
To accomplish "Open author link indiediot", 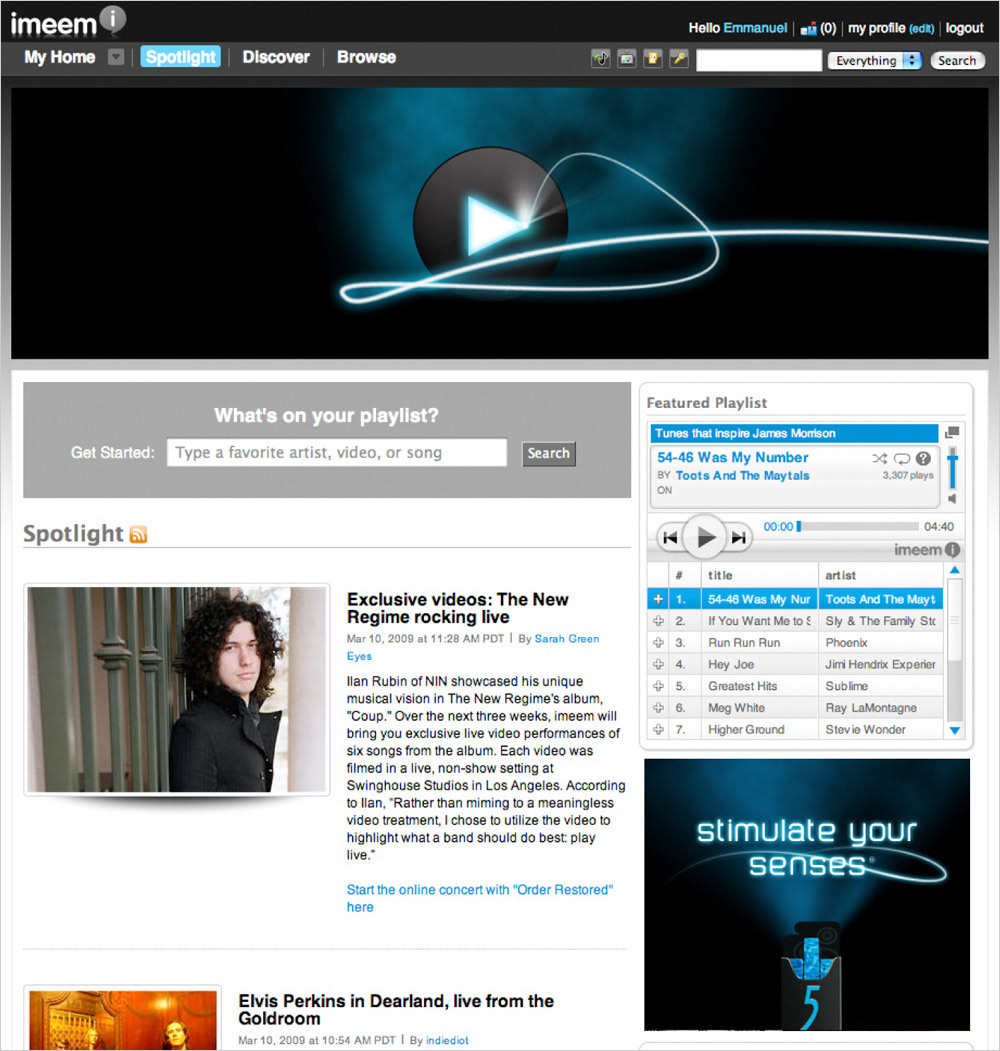I will [447, 1040].
